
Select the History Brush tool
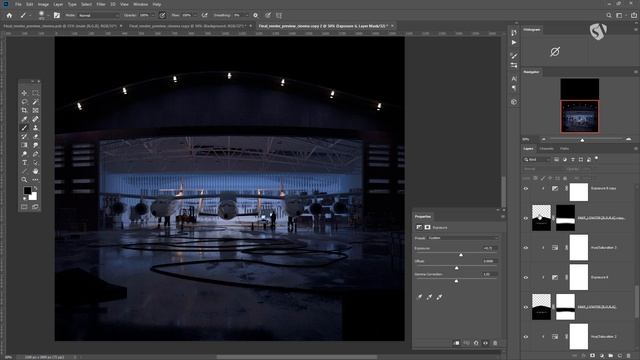[24, 136]
